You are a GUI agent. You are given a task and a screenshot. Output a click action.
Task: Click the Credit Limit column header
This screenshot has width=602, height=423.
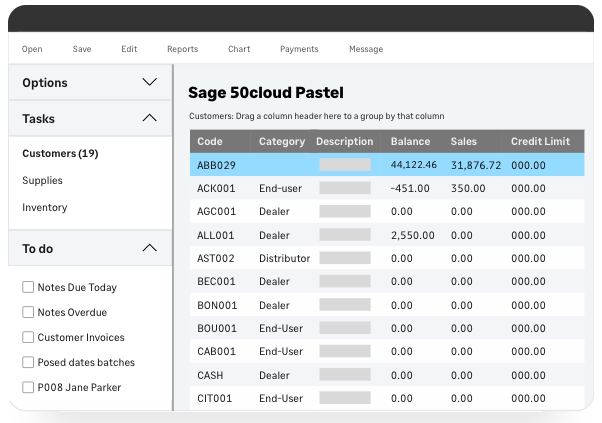point(540,142)
